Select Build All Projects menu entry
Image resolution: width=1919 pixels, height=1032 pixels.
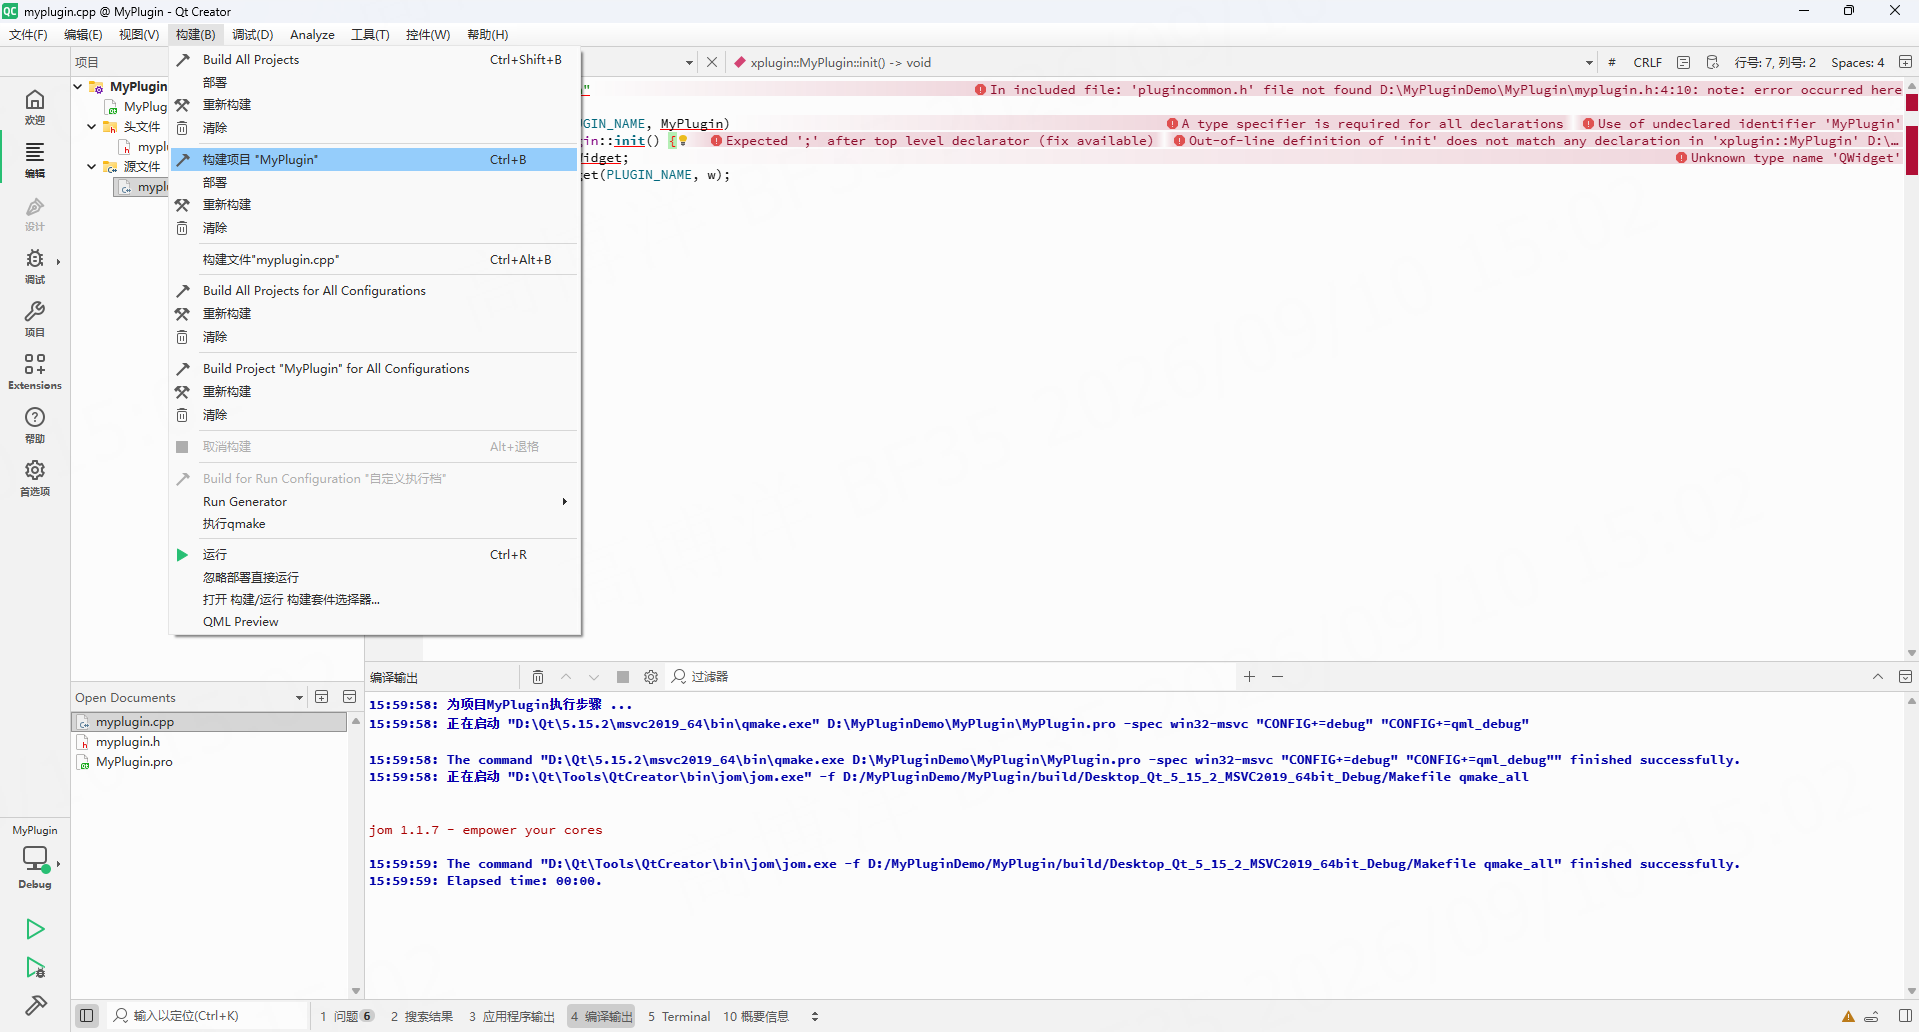click(x=375, y=60)
